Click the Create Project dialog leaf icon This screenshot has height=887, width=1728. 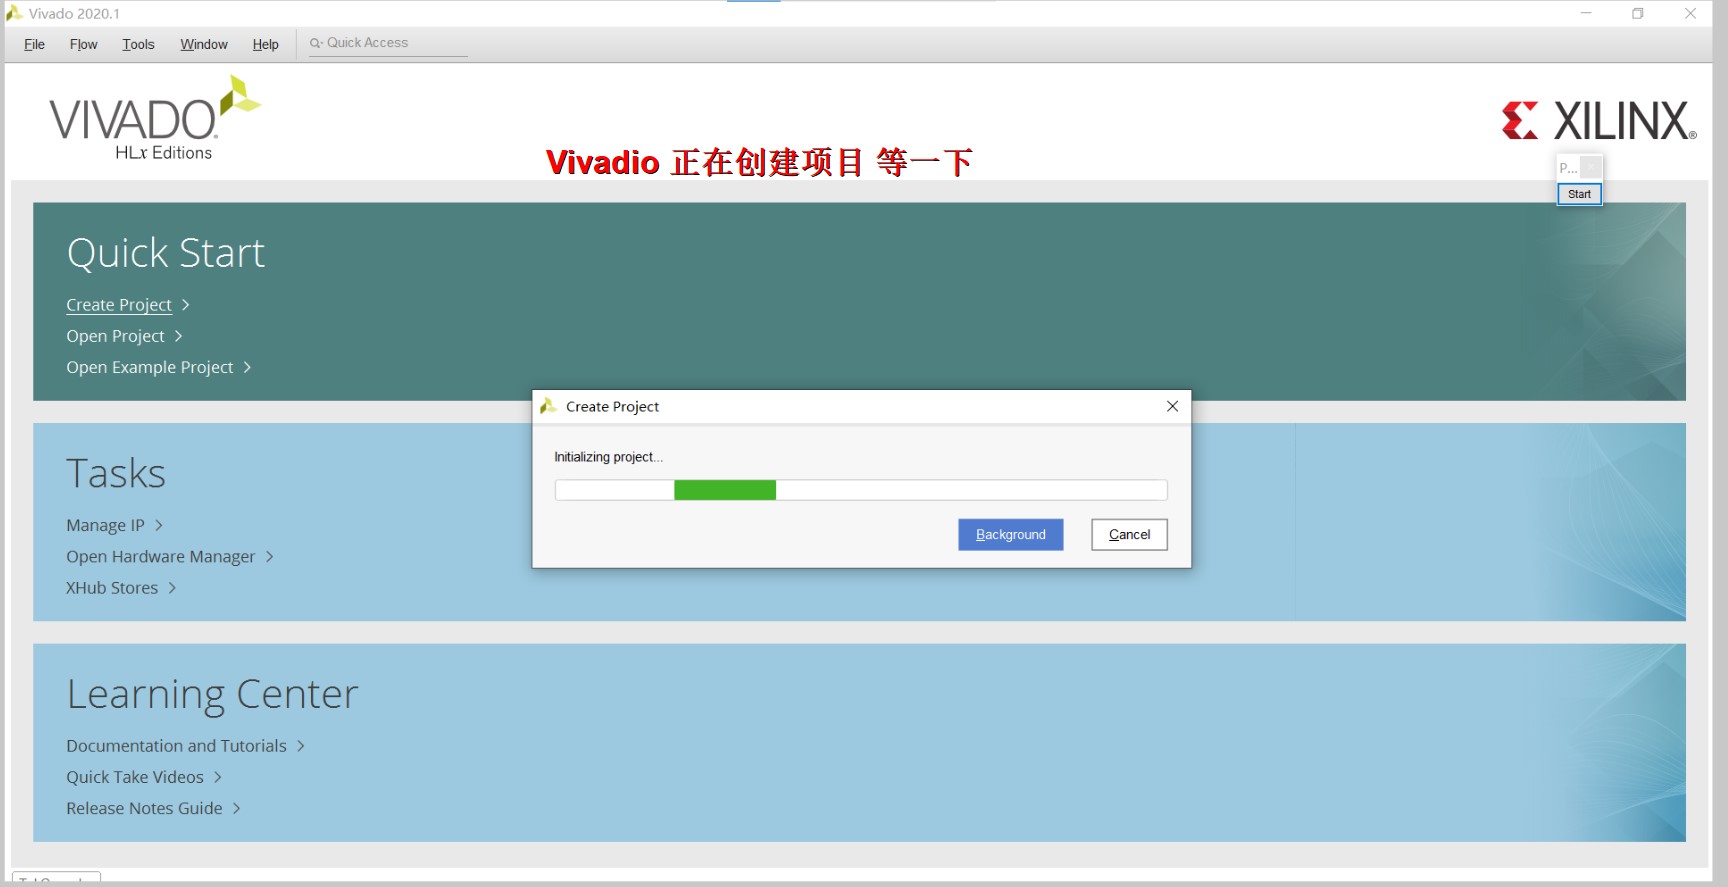tap(548, 406)
